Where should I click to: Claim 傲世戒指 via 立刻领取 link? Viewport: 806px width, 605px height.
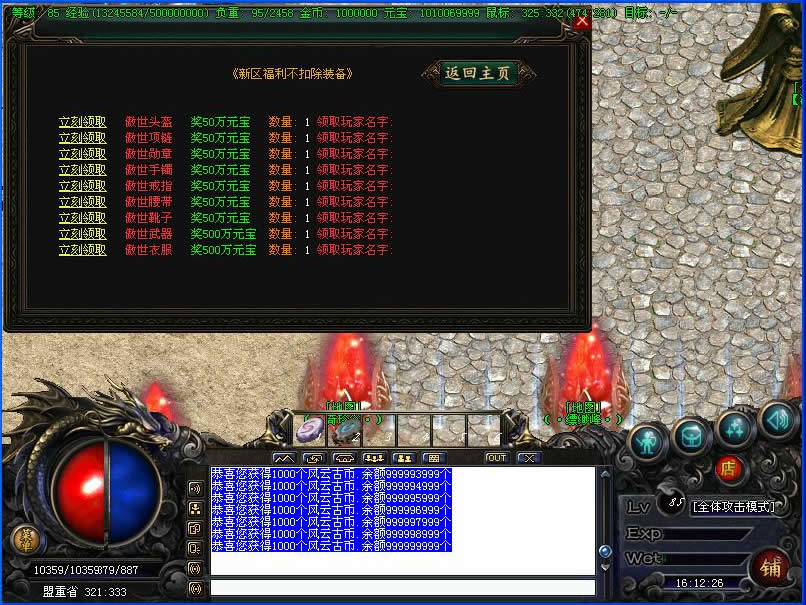[82, 186]
